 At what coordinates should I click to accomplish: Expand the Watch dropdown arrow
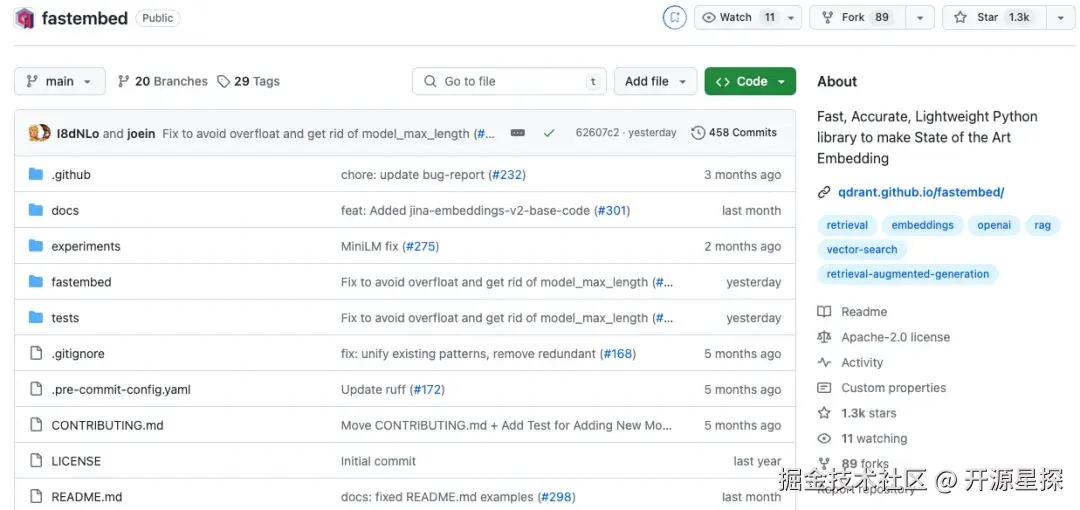click(x=791, y=18)
